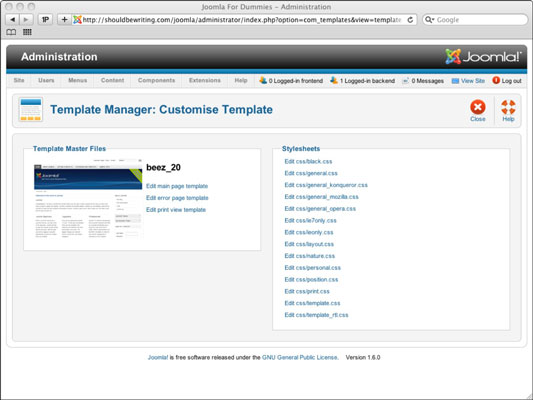This screenshot has height=400, width=533.
Task: Open the Content menu
Action: pos(113,81)
